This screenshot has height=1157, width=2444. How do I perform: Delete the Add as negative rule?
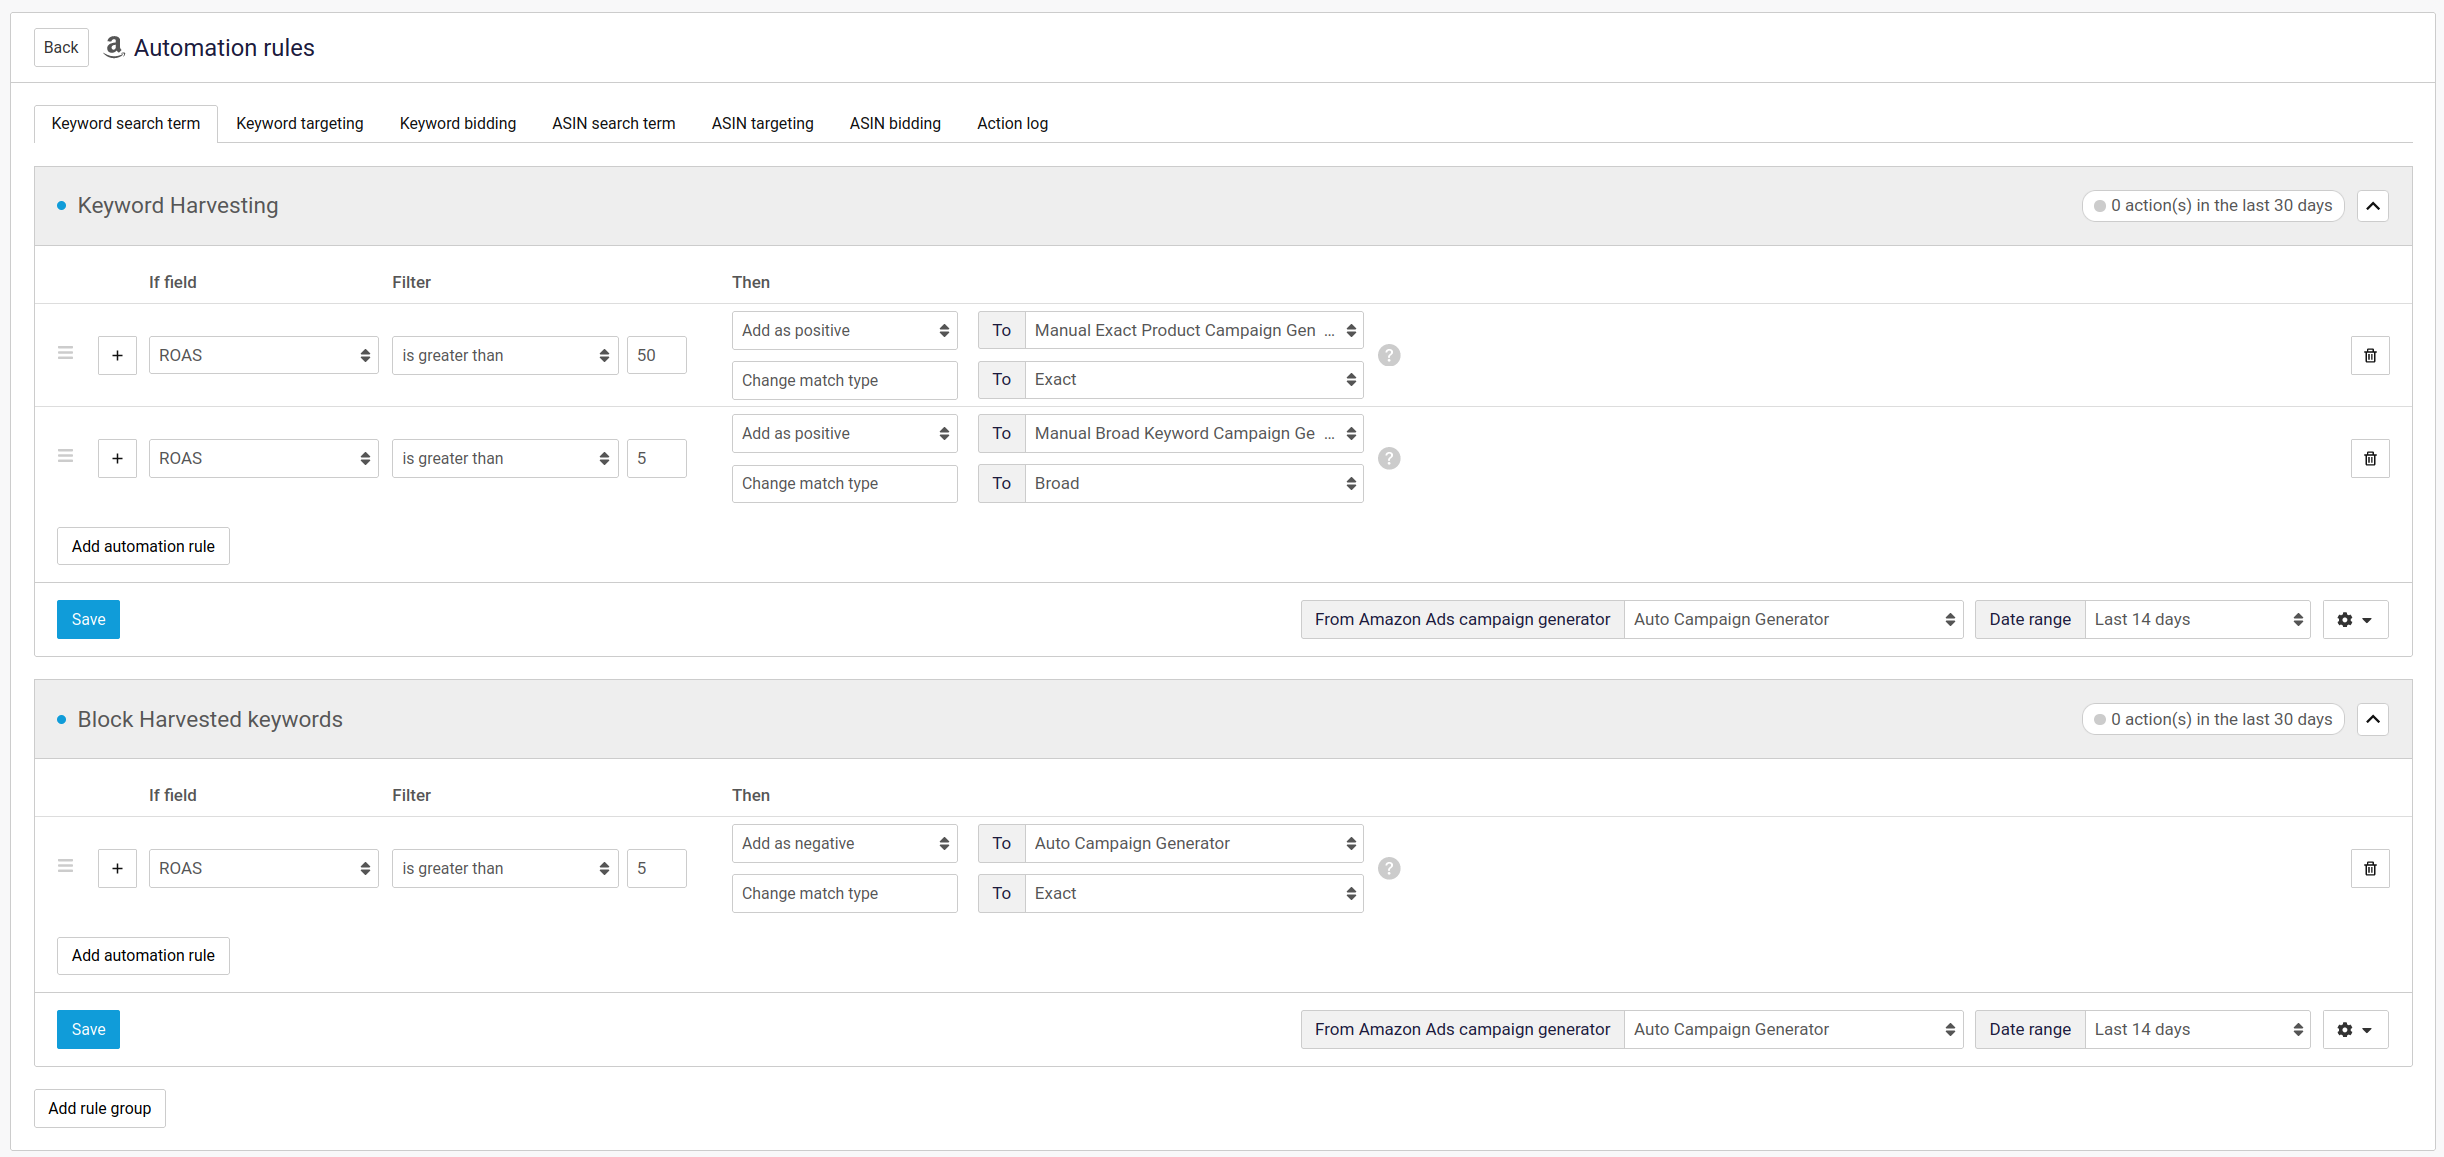[2369, 868]
